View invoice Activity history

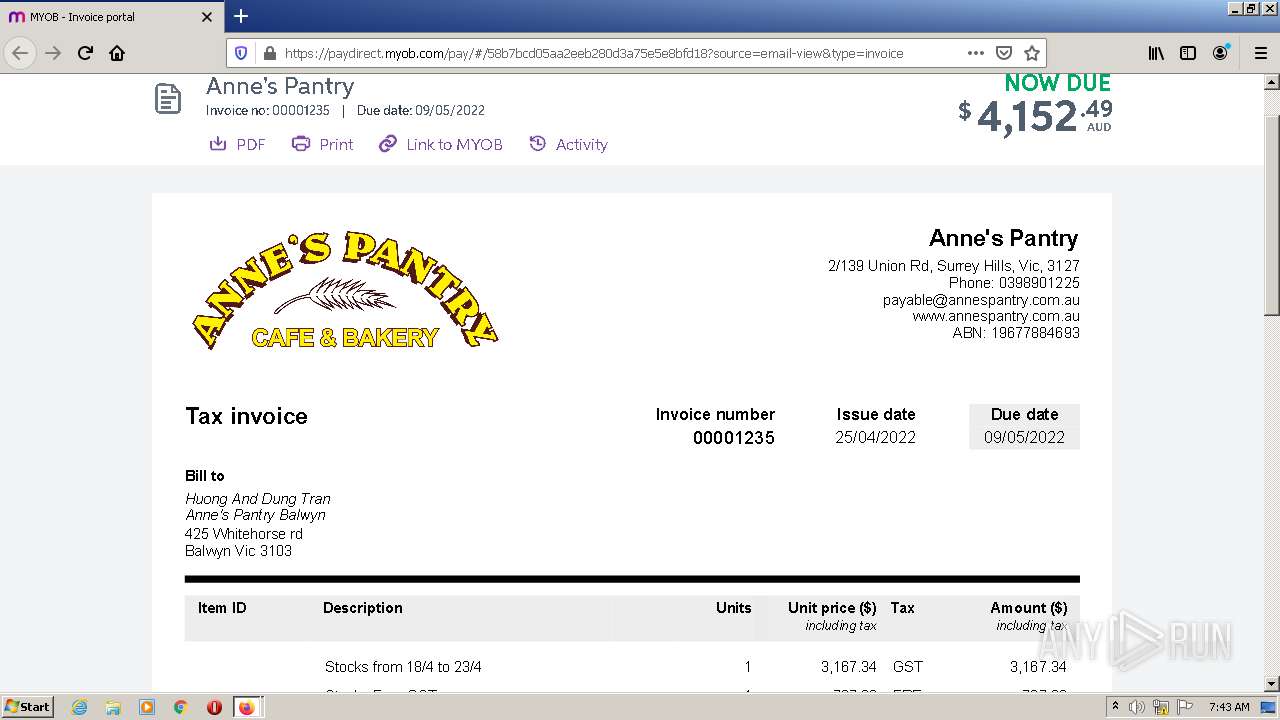coord(568,144)
